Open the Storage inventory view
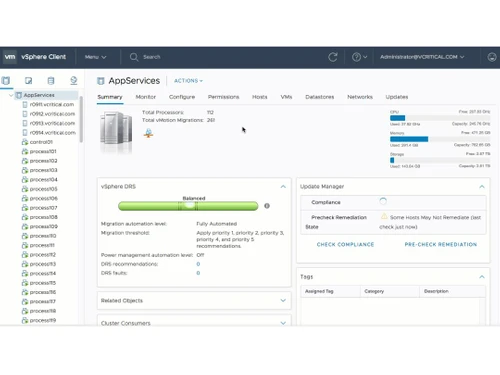This screenshot has height=375, width=500. tap(51, 80)
